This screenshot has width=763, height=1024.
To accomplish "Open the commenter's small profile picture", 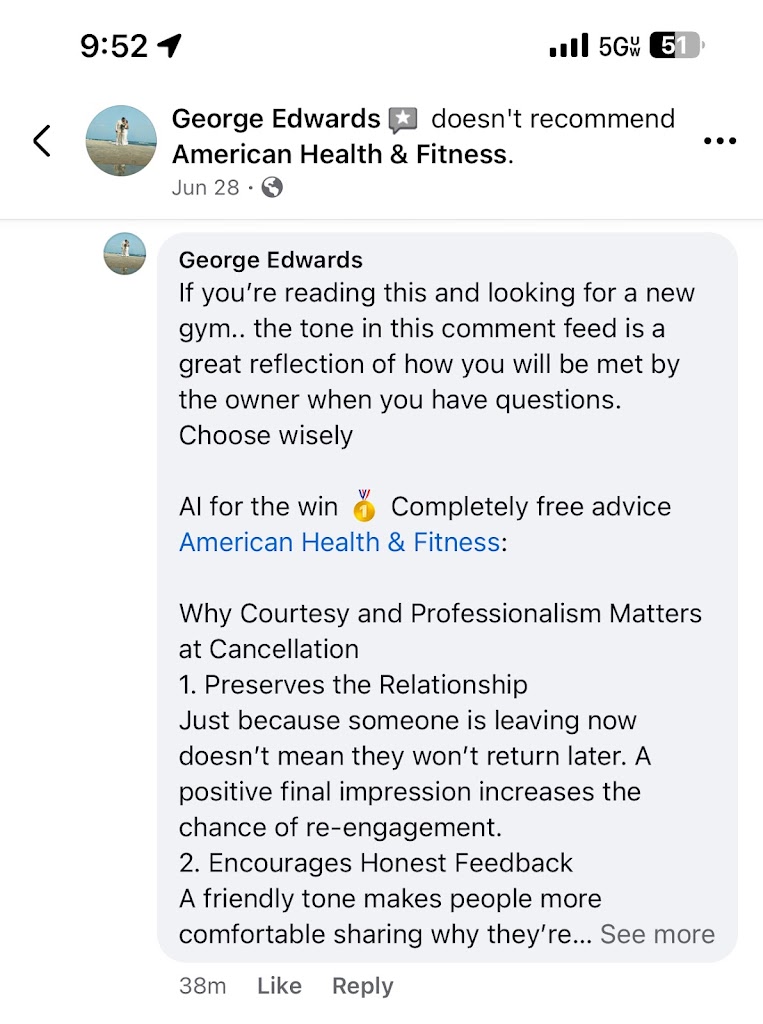I will 125,254.
